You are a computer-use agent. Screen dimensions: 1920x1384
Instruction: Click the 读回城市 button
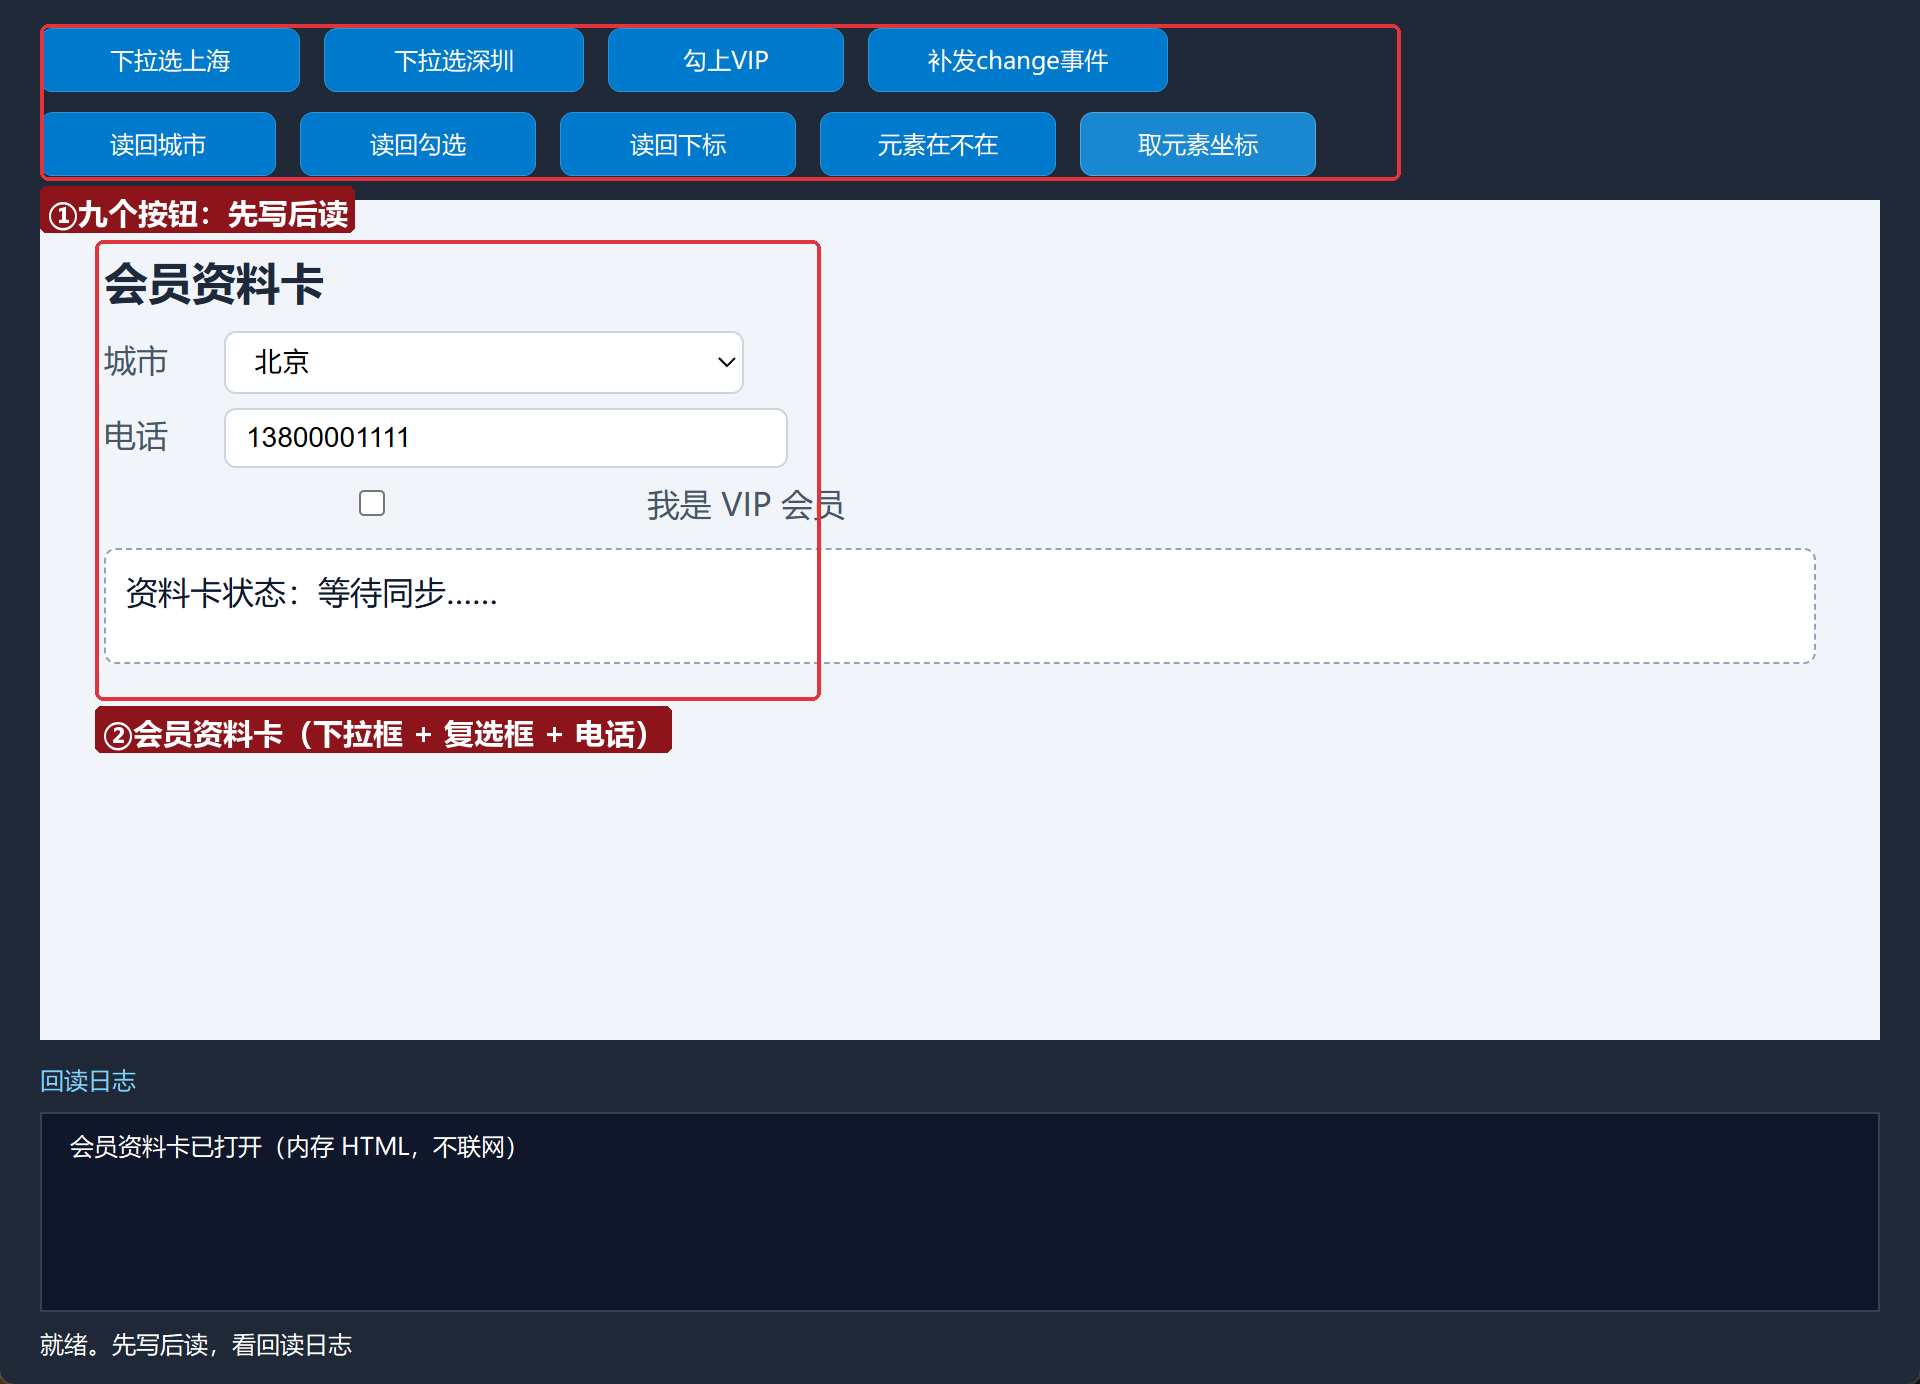point(158,144)
